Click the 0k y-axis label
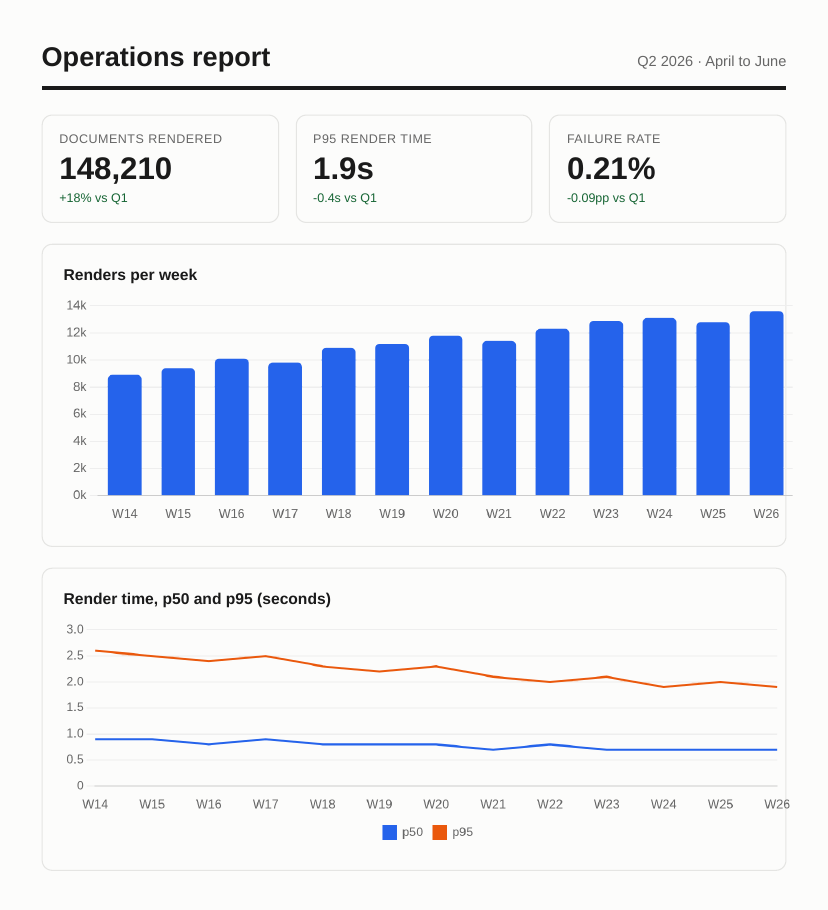 (79, 495)
